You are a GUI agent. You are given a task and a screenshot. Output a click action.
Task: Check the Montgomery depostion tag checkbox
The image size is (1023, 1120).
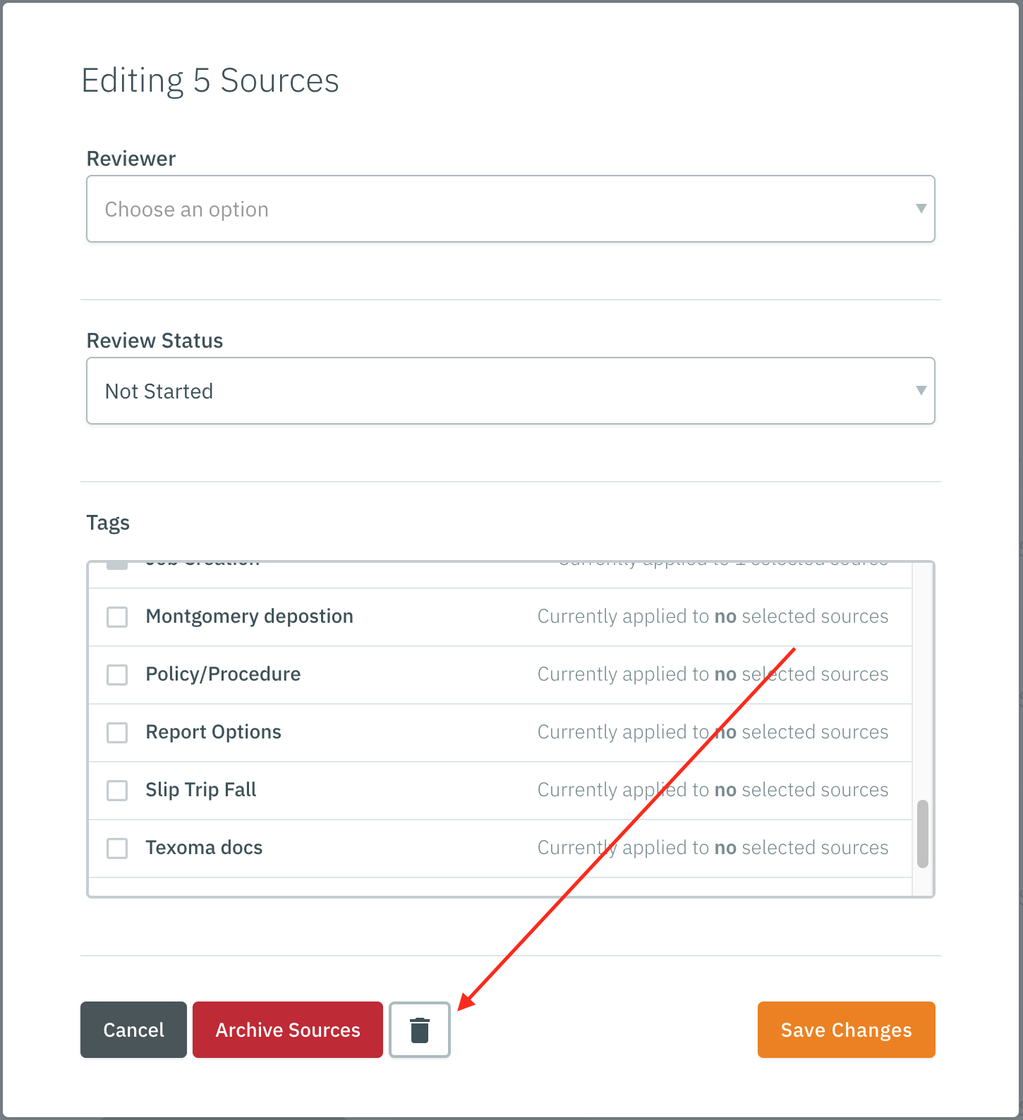point(116,617)
